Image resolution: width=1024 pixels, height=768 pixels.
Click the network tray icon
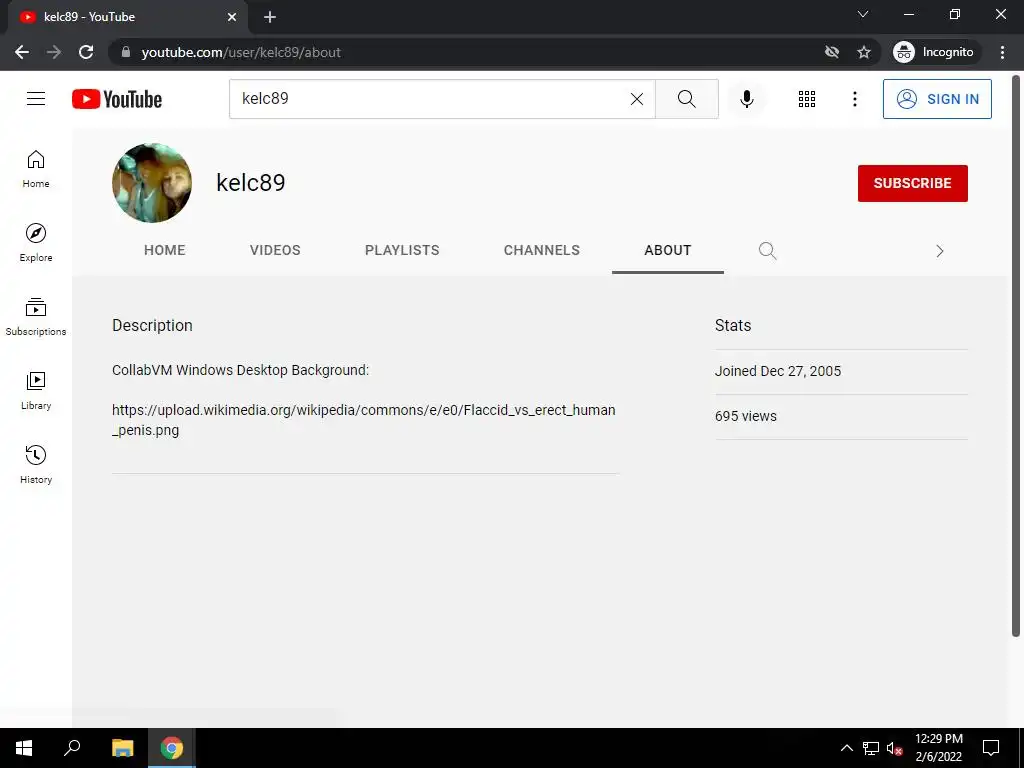click(x=871, y=748)
